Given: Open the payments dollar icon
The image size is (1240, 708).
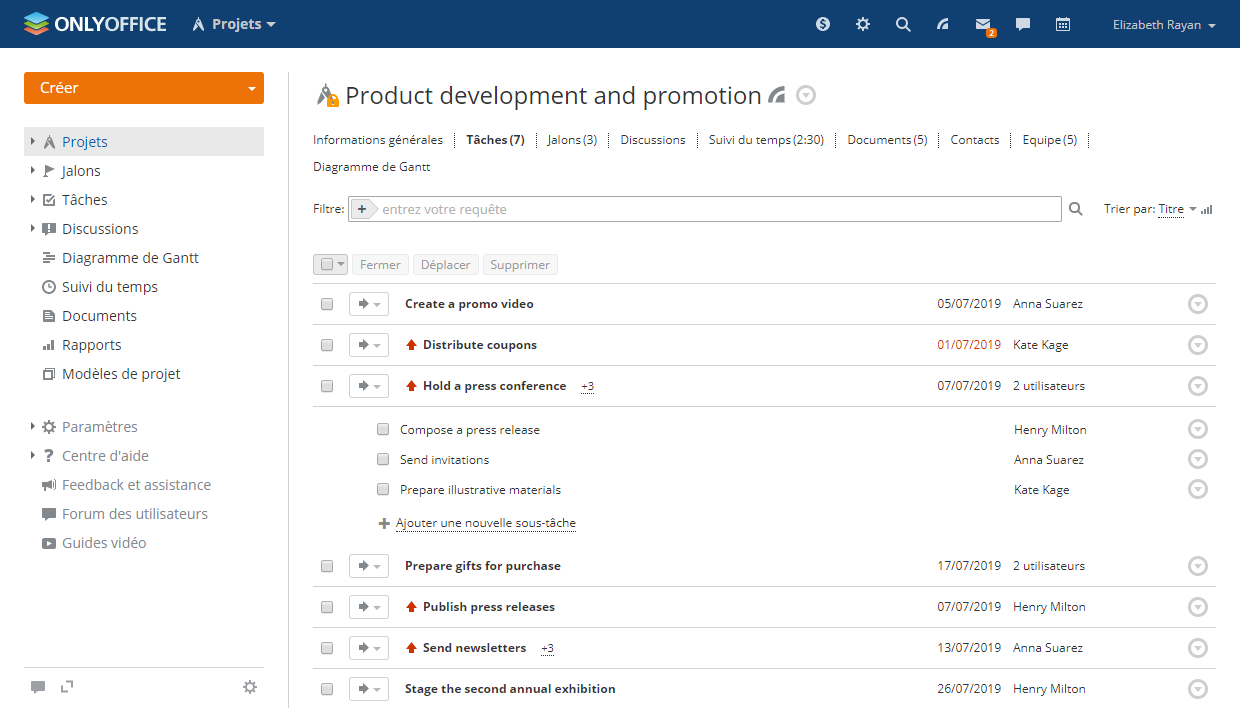Looking at the screenshot, I should point(823,24).
